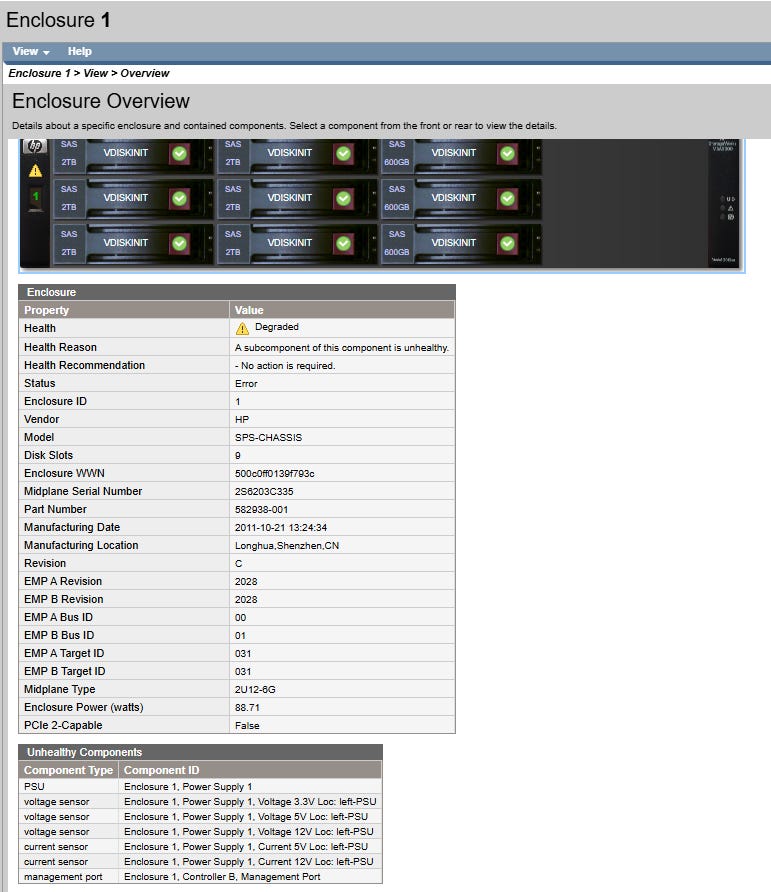Viewport: 771px width, 892px height.
Task: Select the EMP A Target ID property cell
Action: (x=124, y=654)
